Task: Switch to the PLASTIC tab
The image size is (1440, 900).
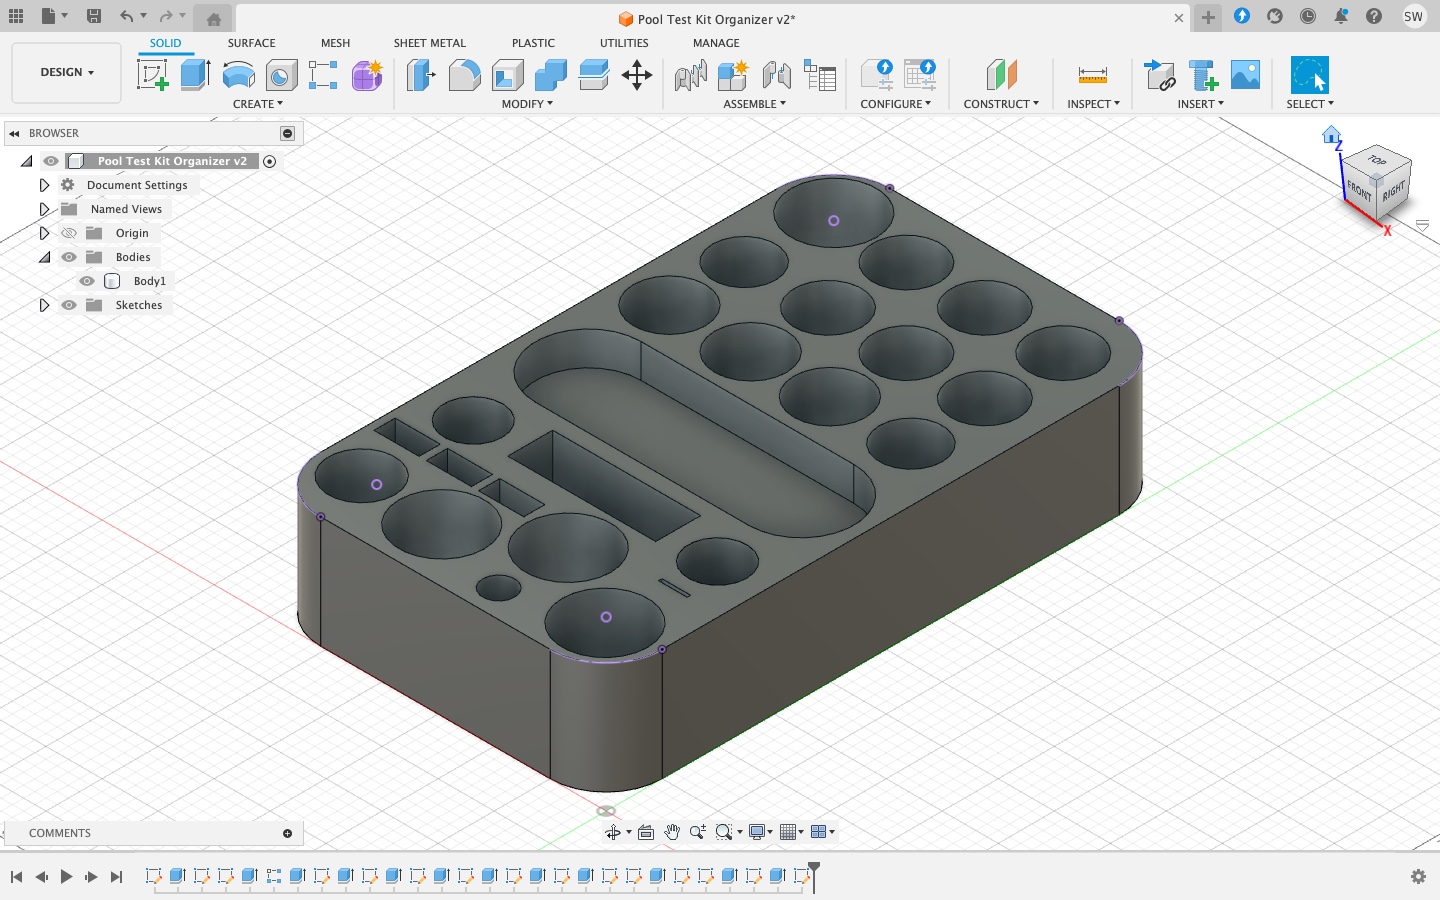Action: [x=533, y=43]
